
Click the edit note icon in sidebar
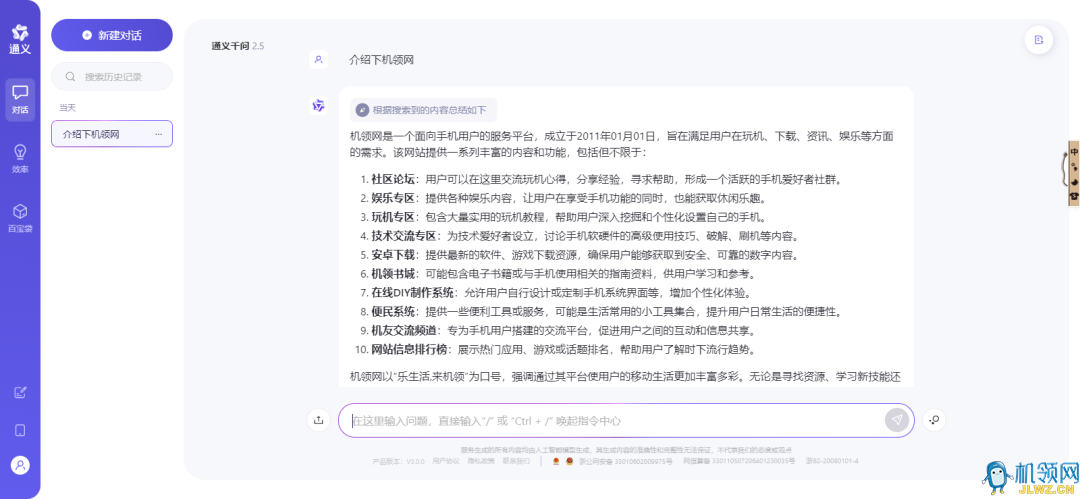(20, 393)
